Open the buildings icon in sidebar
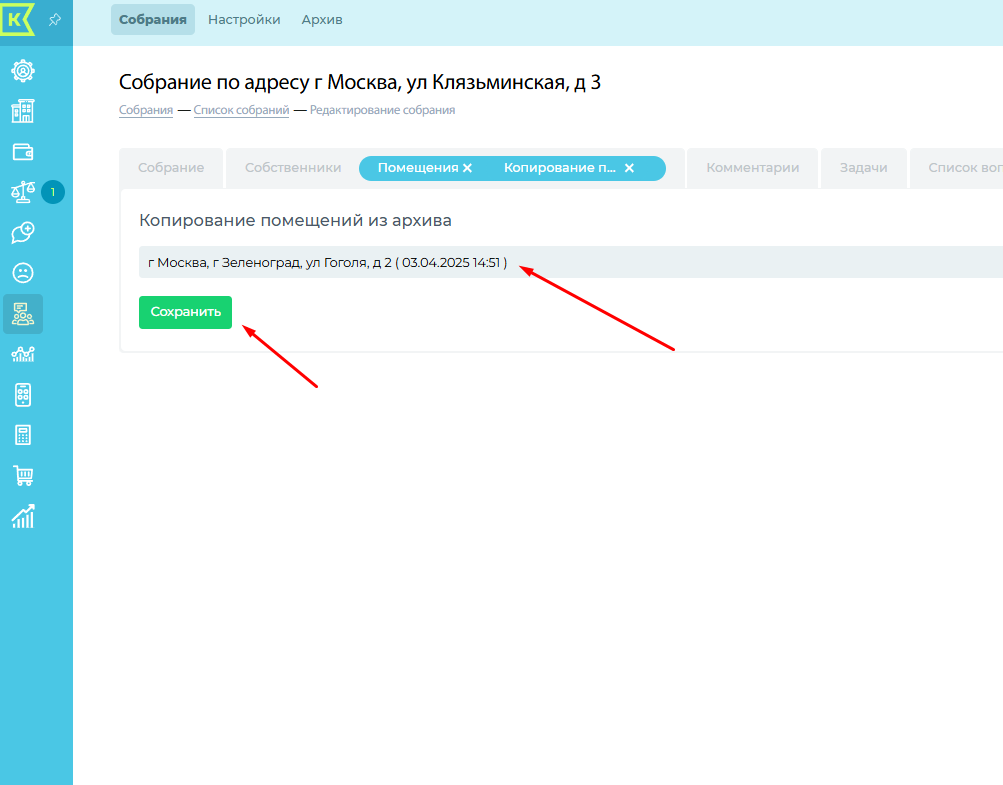 tap(22, 111)
